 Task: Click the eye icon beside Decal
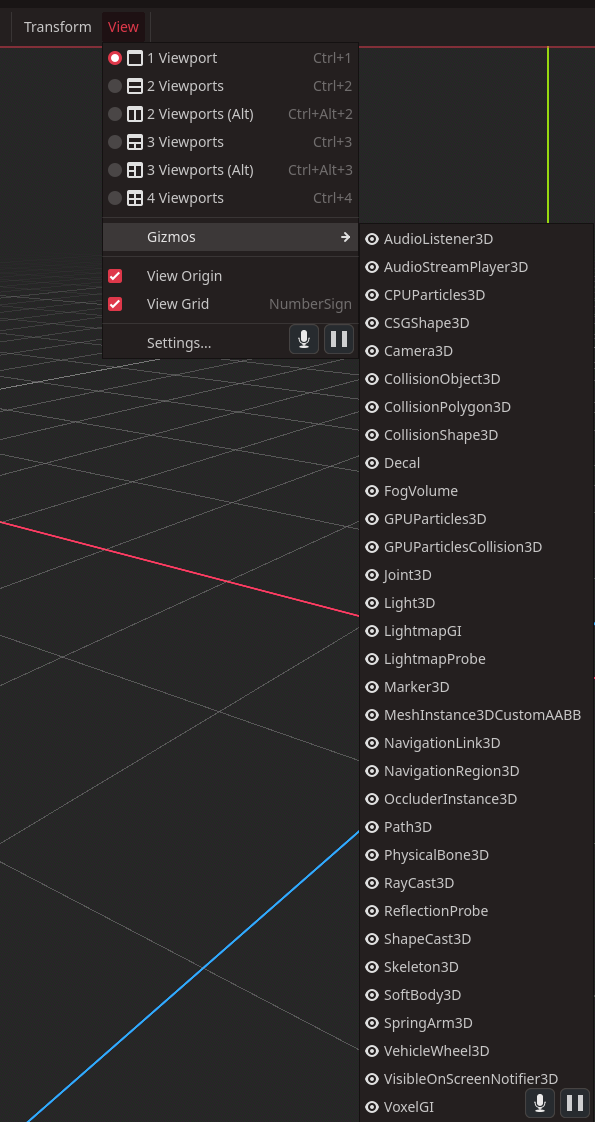pos(371,463)
